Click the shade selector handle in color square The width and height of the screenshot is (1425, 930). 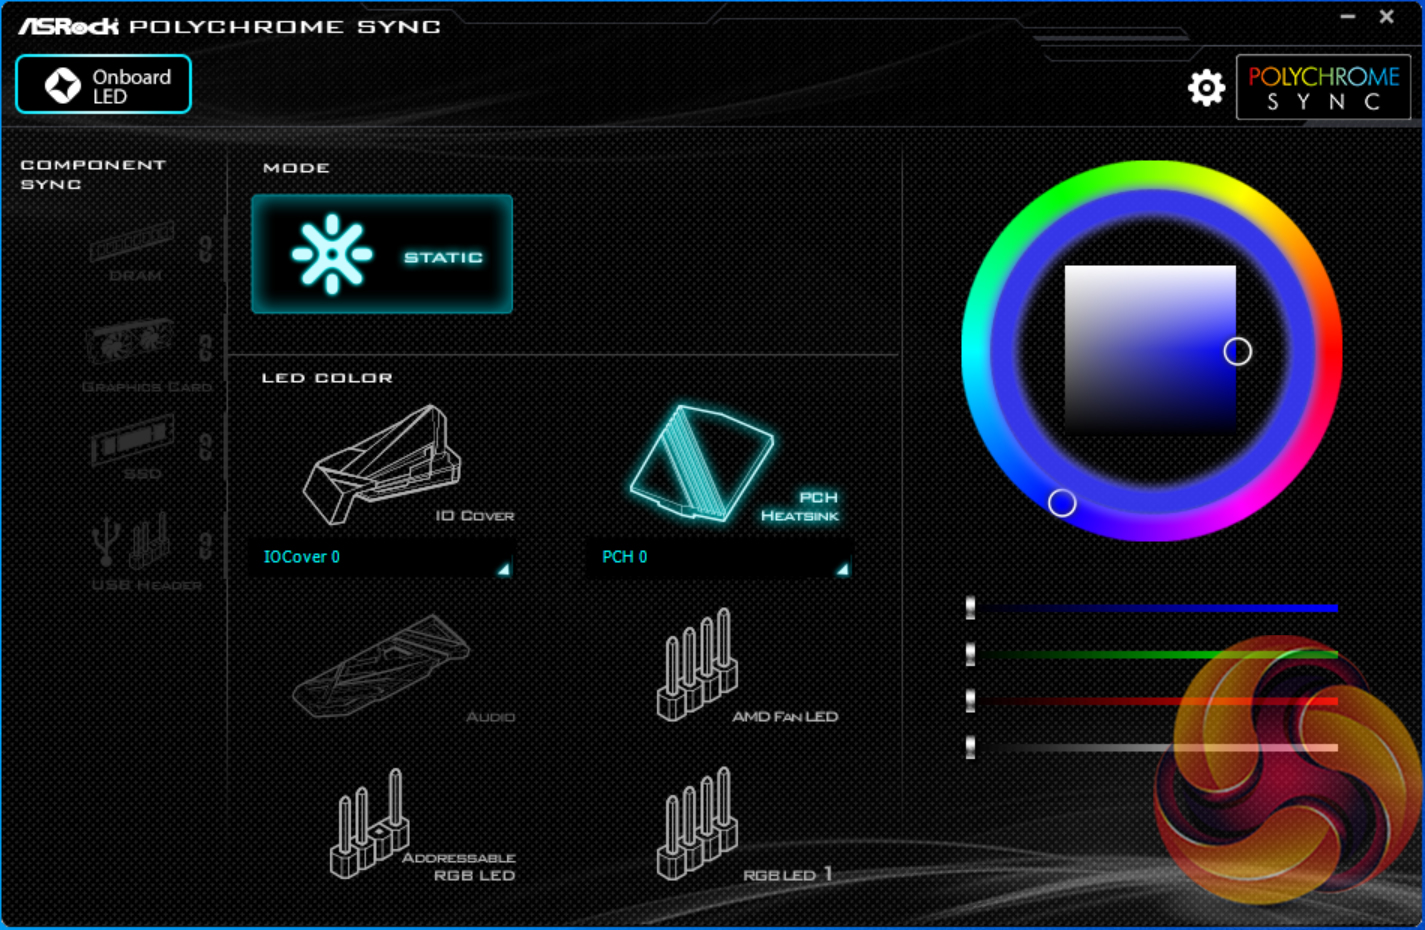click(x=1238, y=351)
